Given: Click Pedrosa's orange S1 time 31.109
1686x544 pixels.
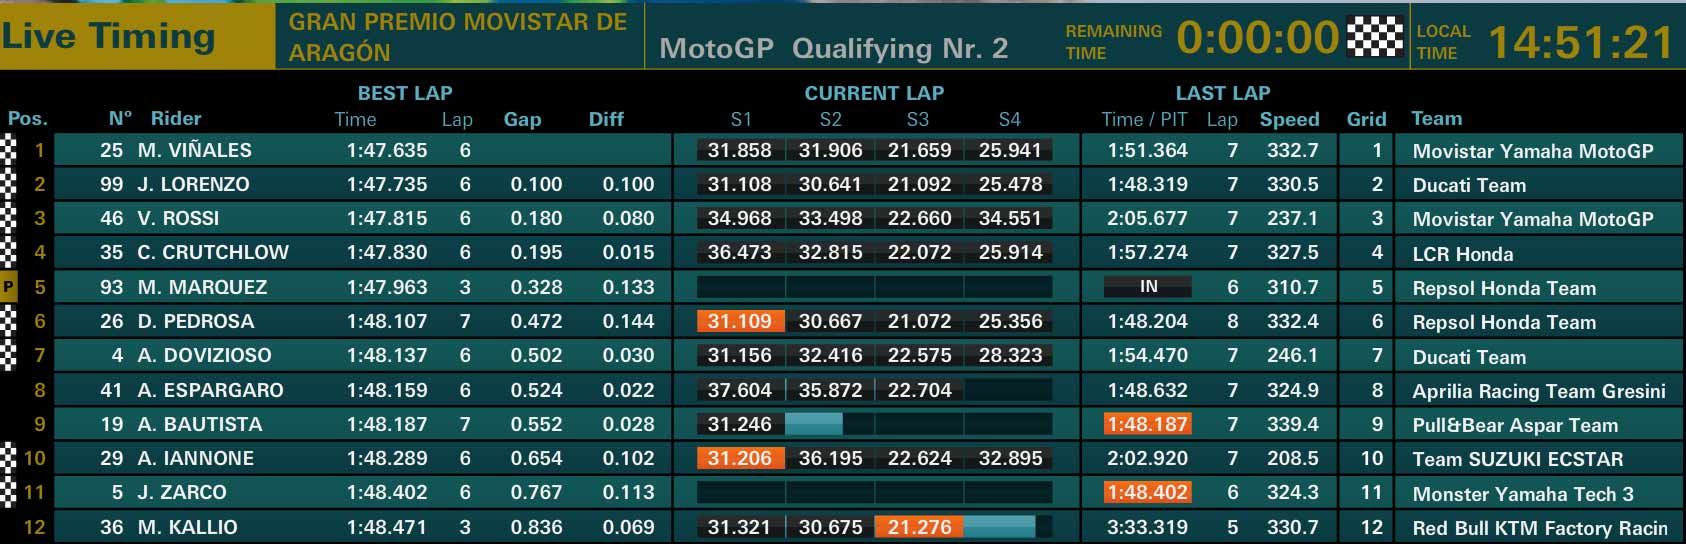Looking at the screenshot, I should pos(740,321).
